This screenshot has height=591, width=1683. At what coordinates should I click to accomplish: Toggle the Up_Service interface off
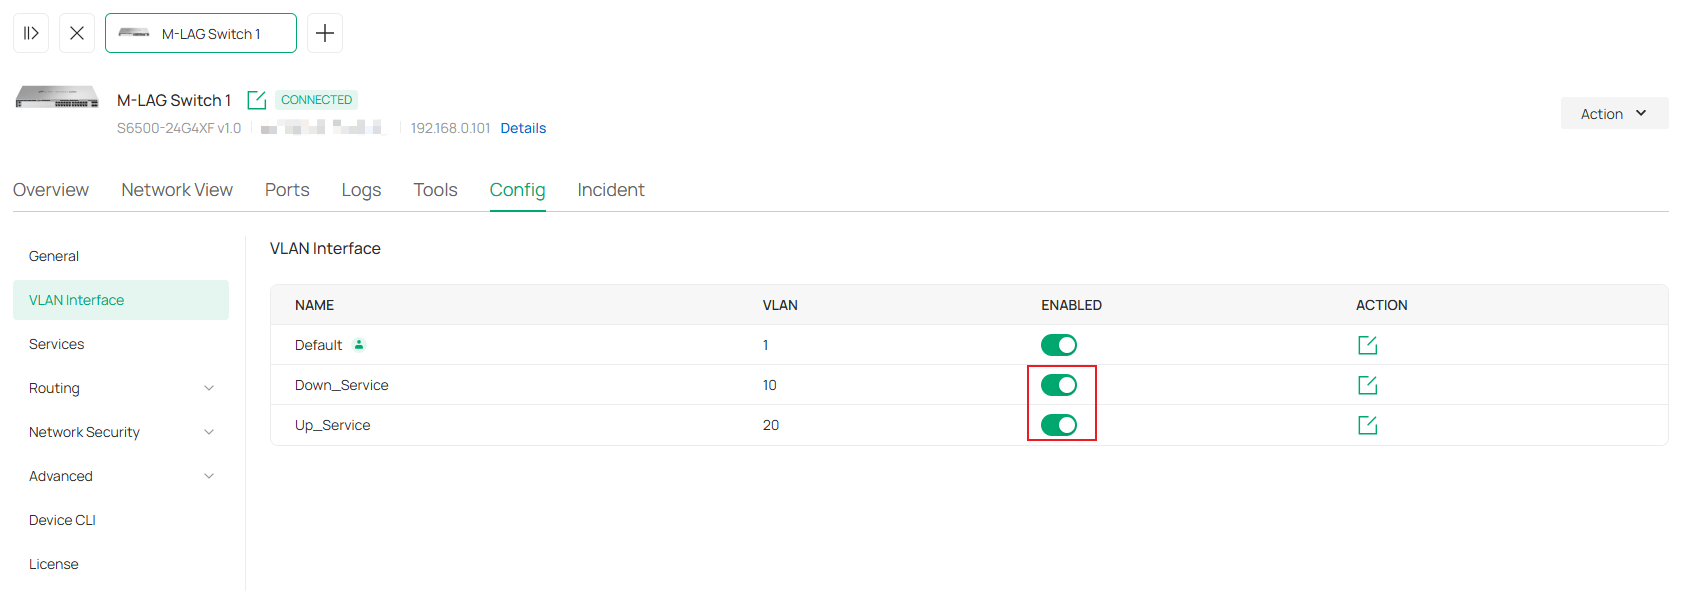(1059, 424)
